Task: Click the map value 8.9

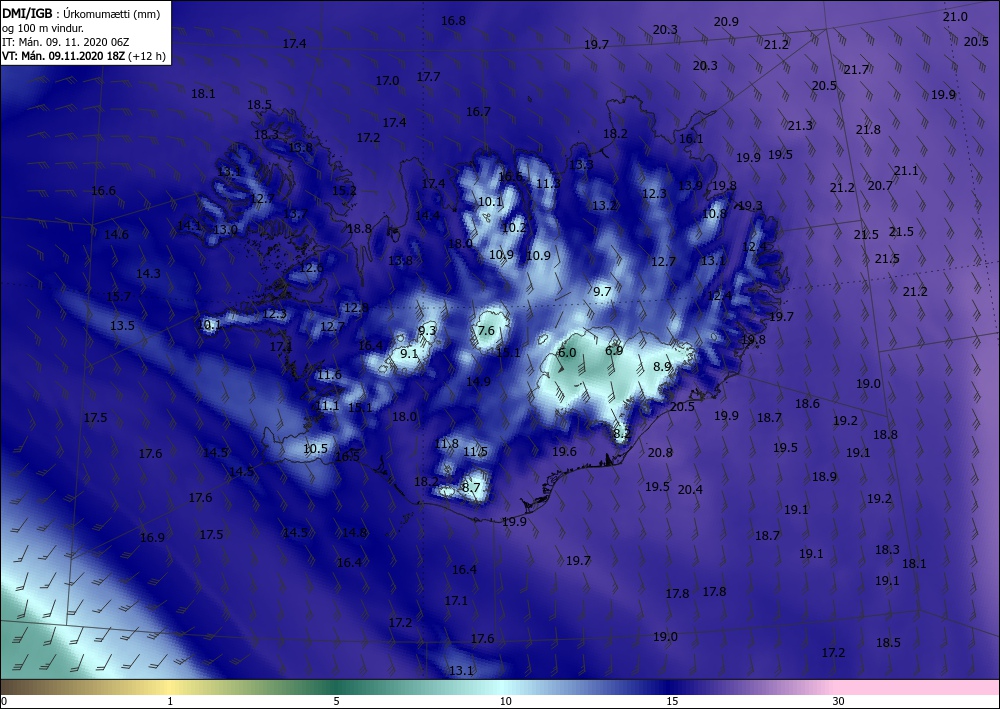Action: click(x=662, y=367)
